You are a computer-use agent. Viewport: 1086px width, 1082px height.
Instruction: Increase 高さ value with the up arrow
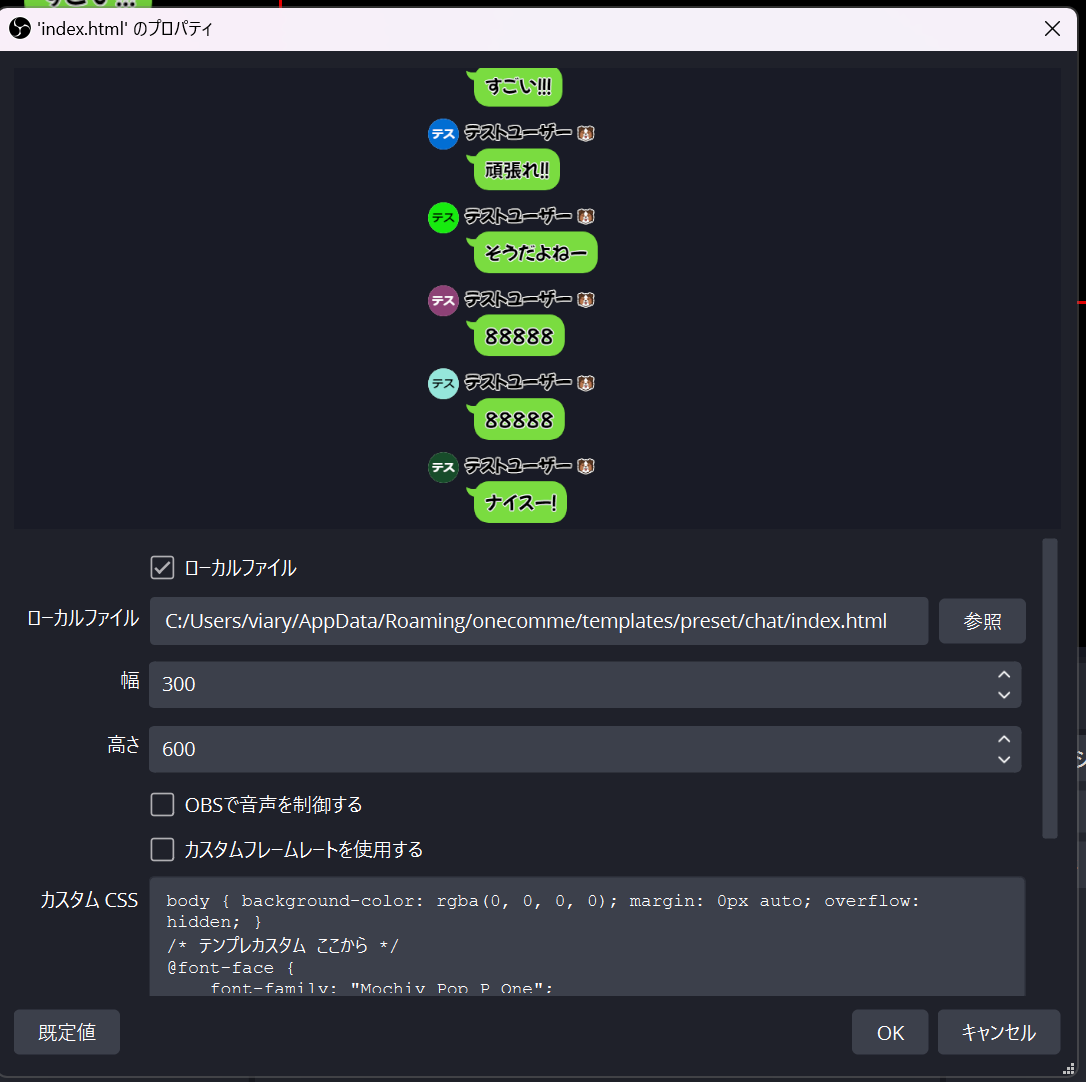(1004, 740)
